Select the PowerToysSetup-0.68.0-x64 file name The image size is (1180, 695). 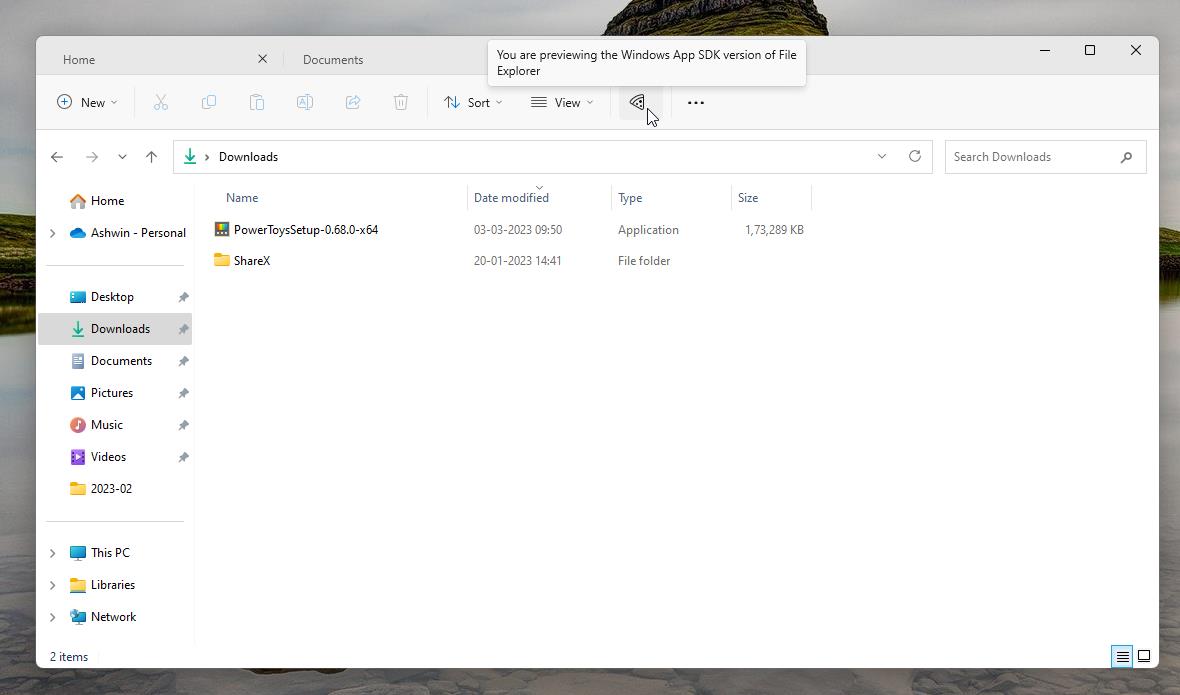tap(306, 229)
